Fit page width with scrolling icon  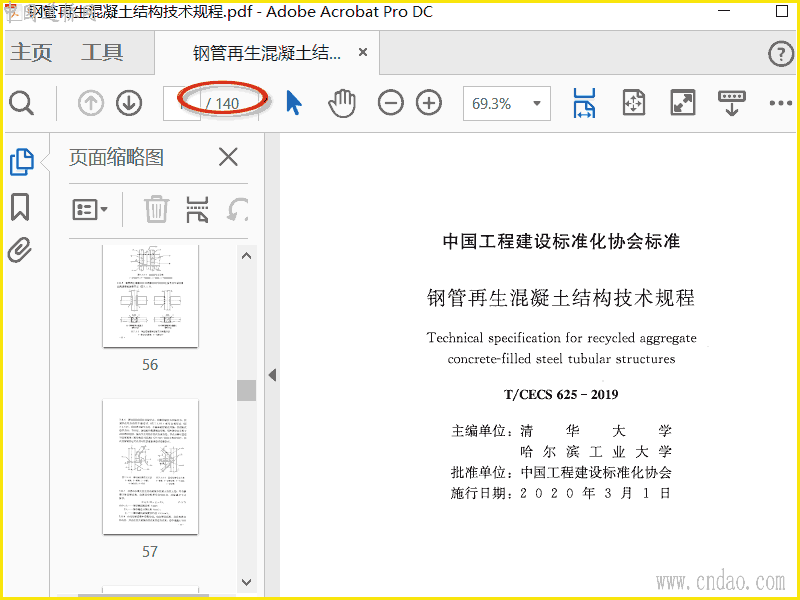[584, 103]
